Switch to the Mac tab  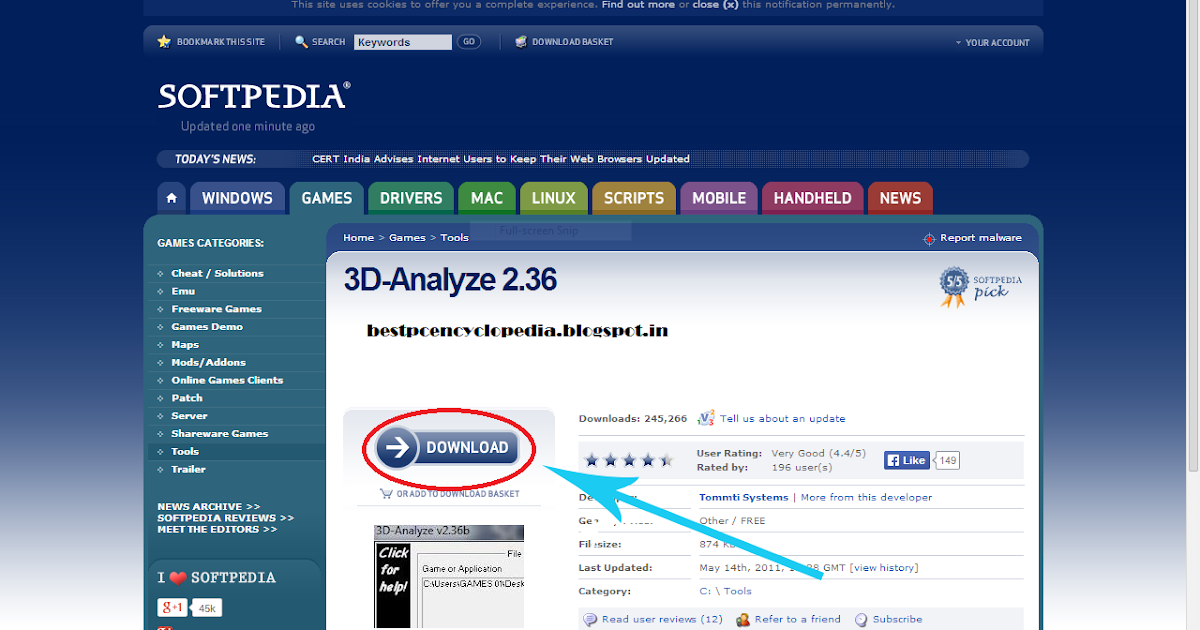(487, 198)
